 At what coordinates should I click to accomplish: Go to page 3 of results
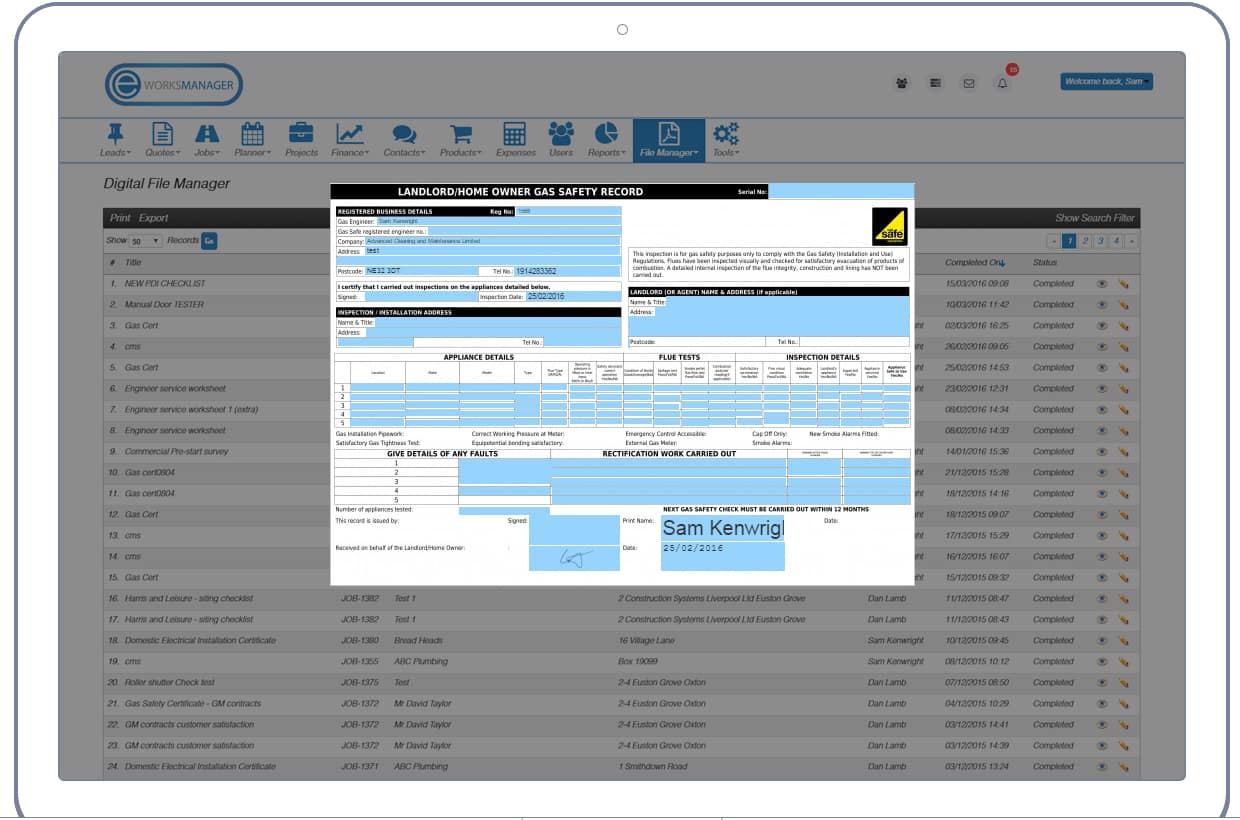coord(1101,241)
